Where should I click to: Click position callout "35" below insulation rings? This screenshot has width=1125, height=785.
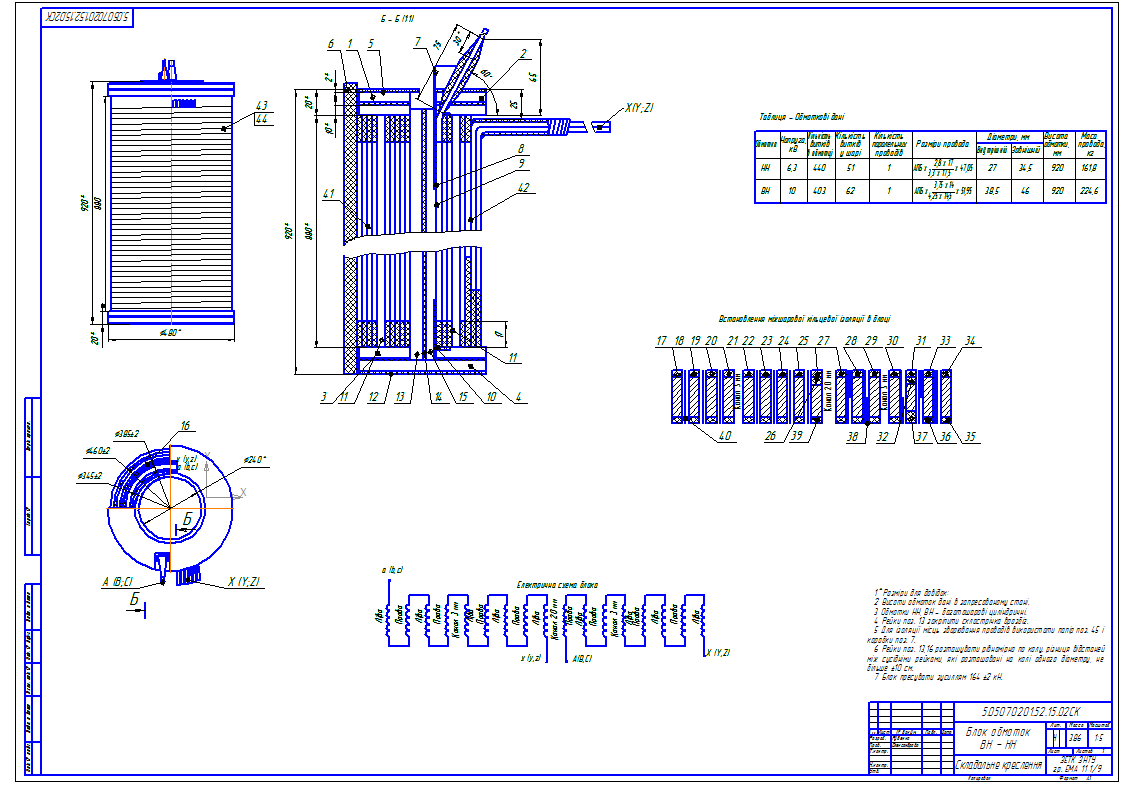[x=970, y=436]
